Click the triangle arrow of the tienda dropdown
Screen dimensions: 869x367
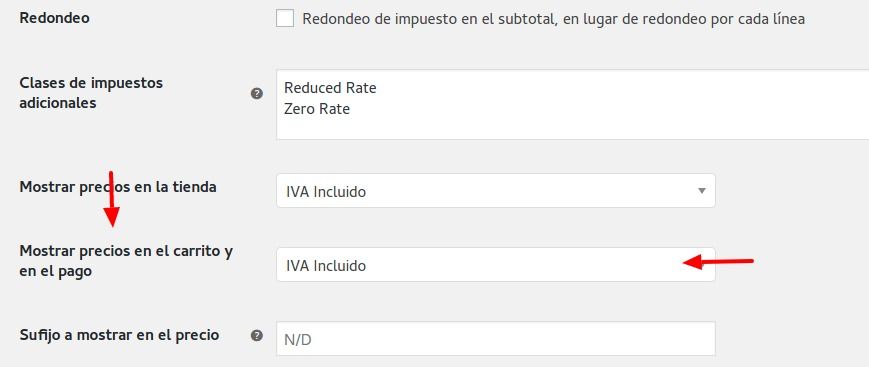pyautogui.click(x=702, y=191)
